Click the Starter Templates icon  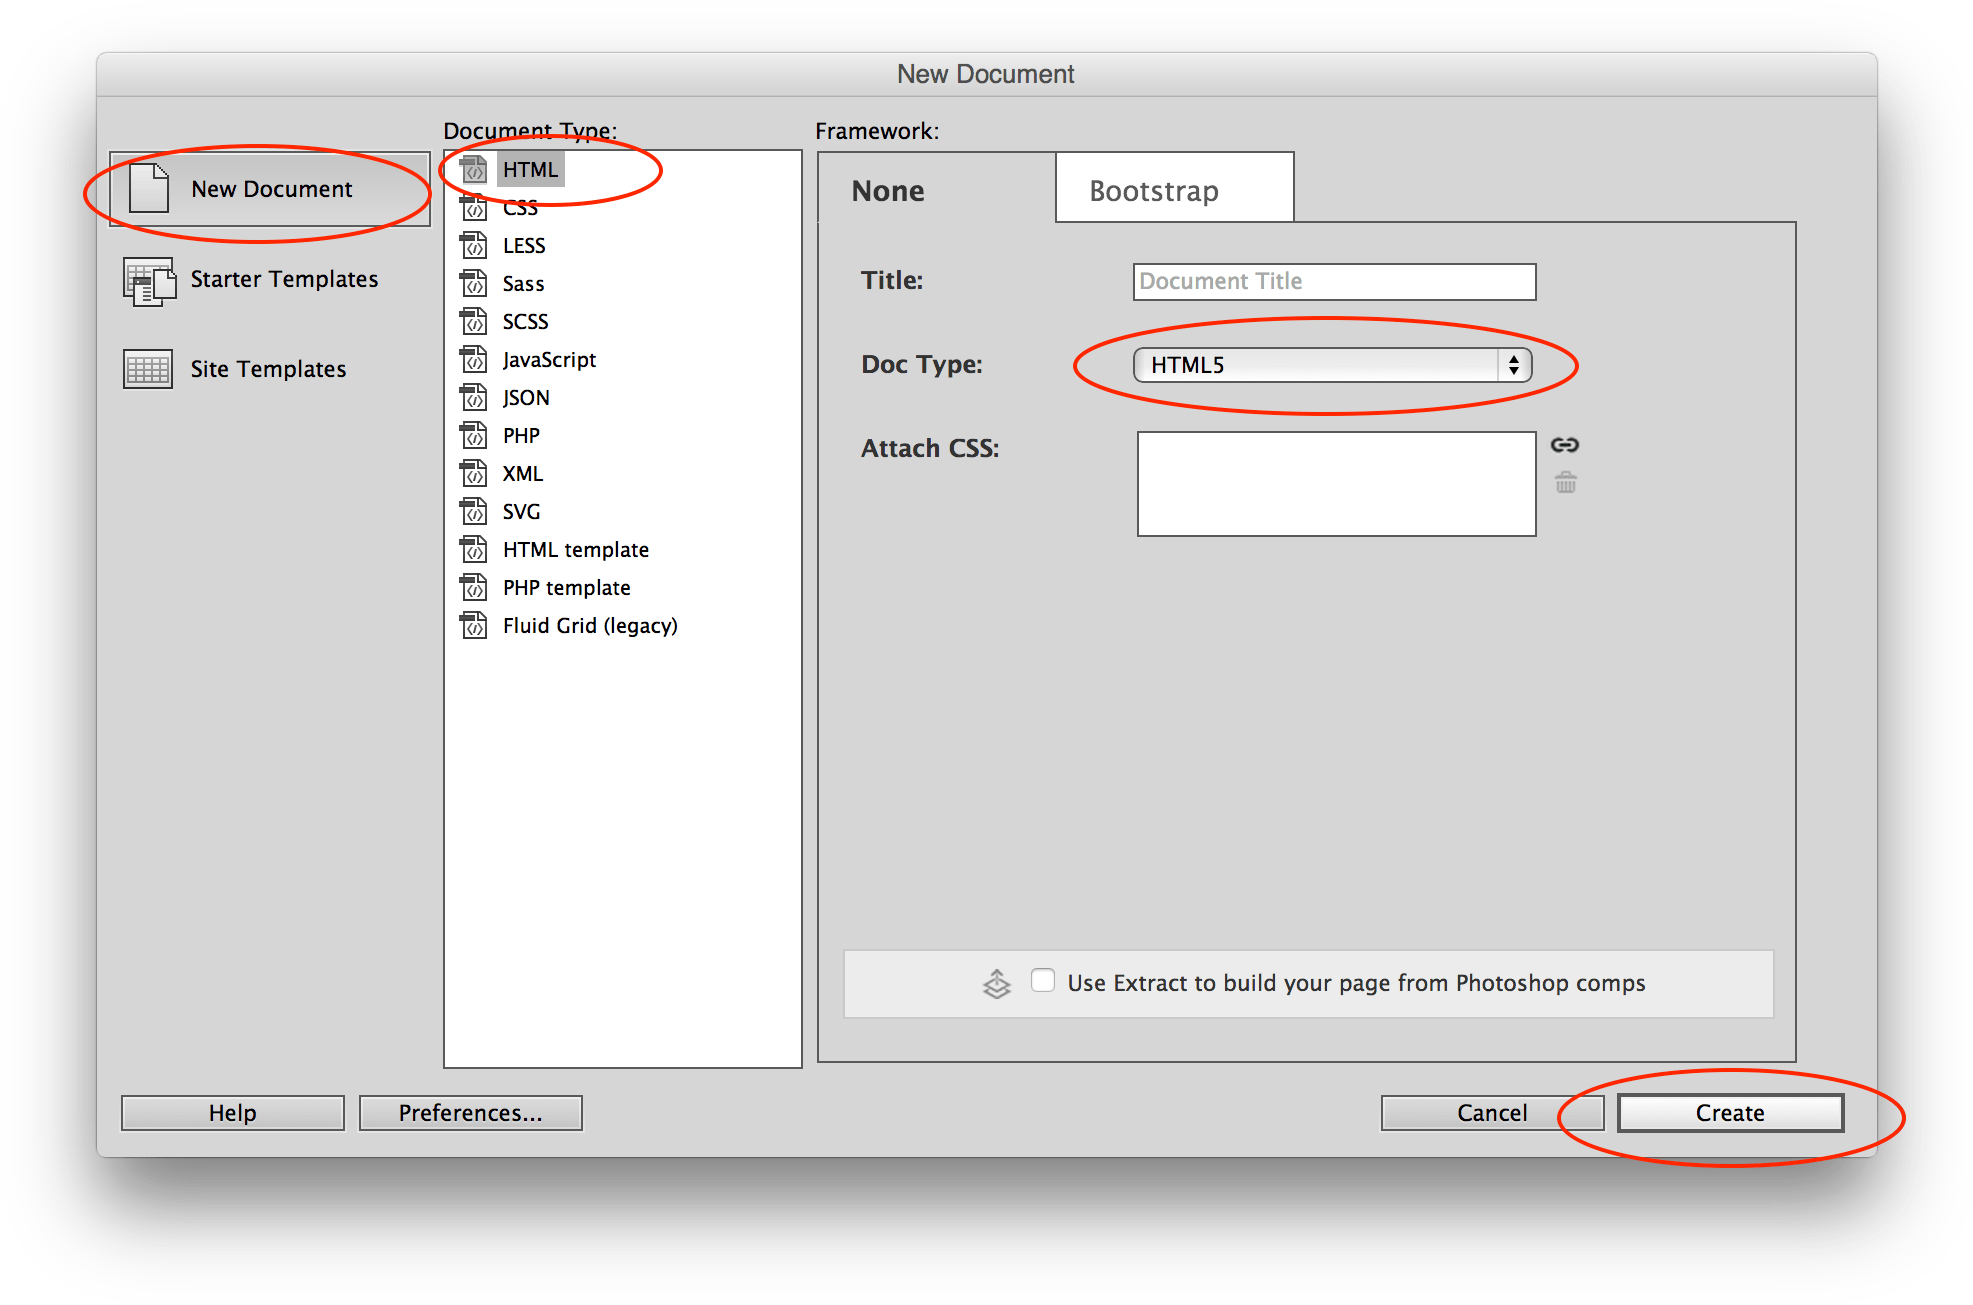click(x=149, y=281)
